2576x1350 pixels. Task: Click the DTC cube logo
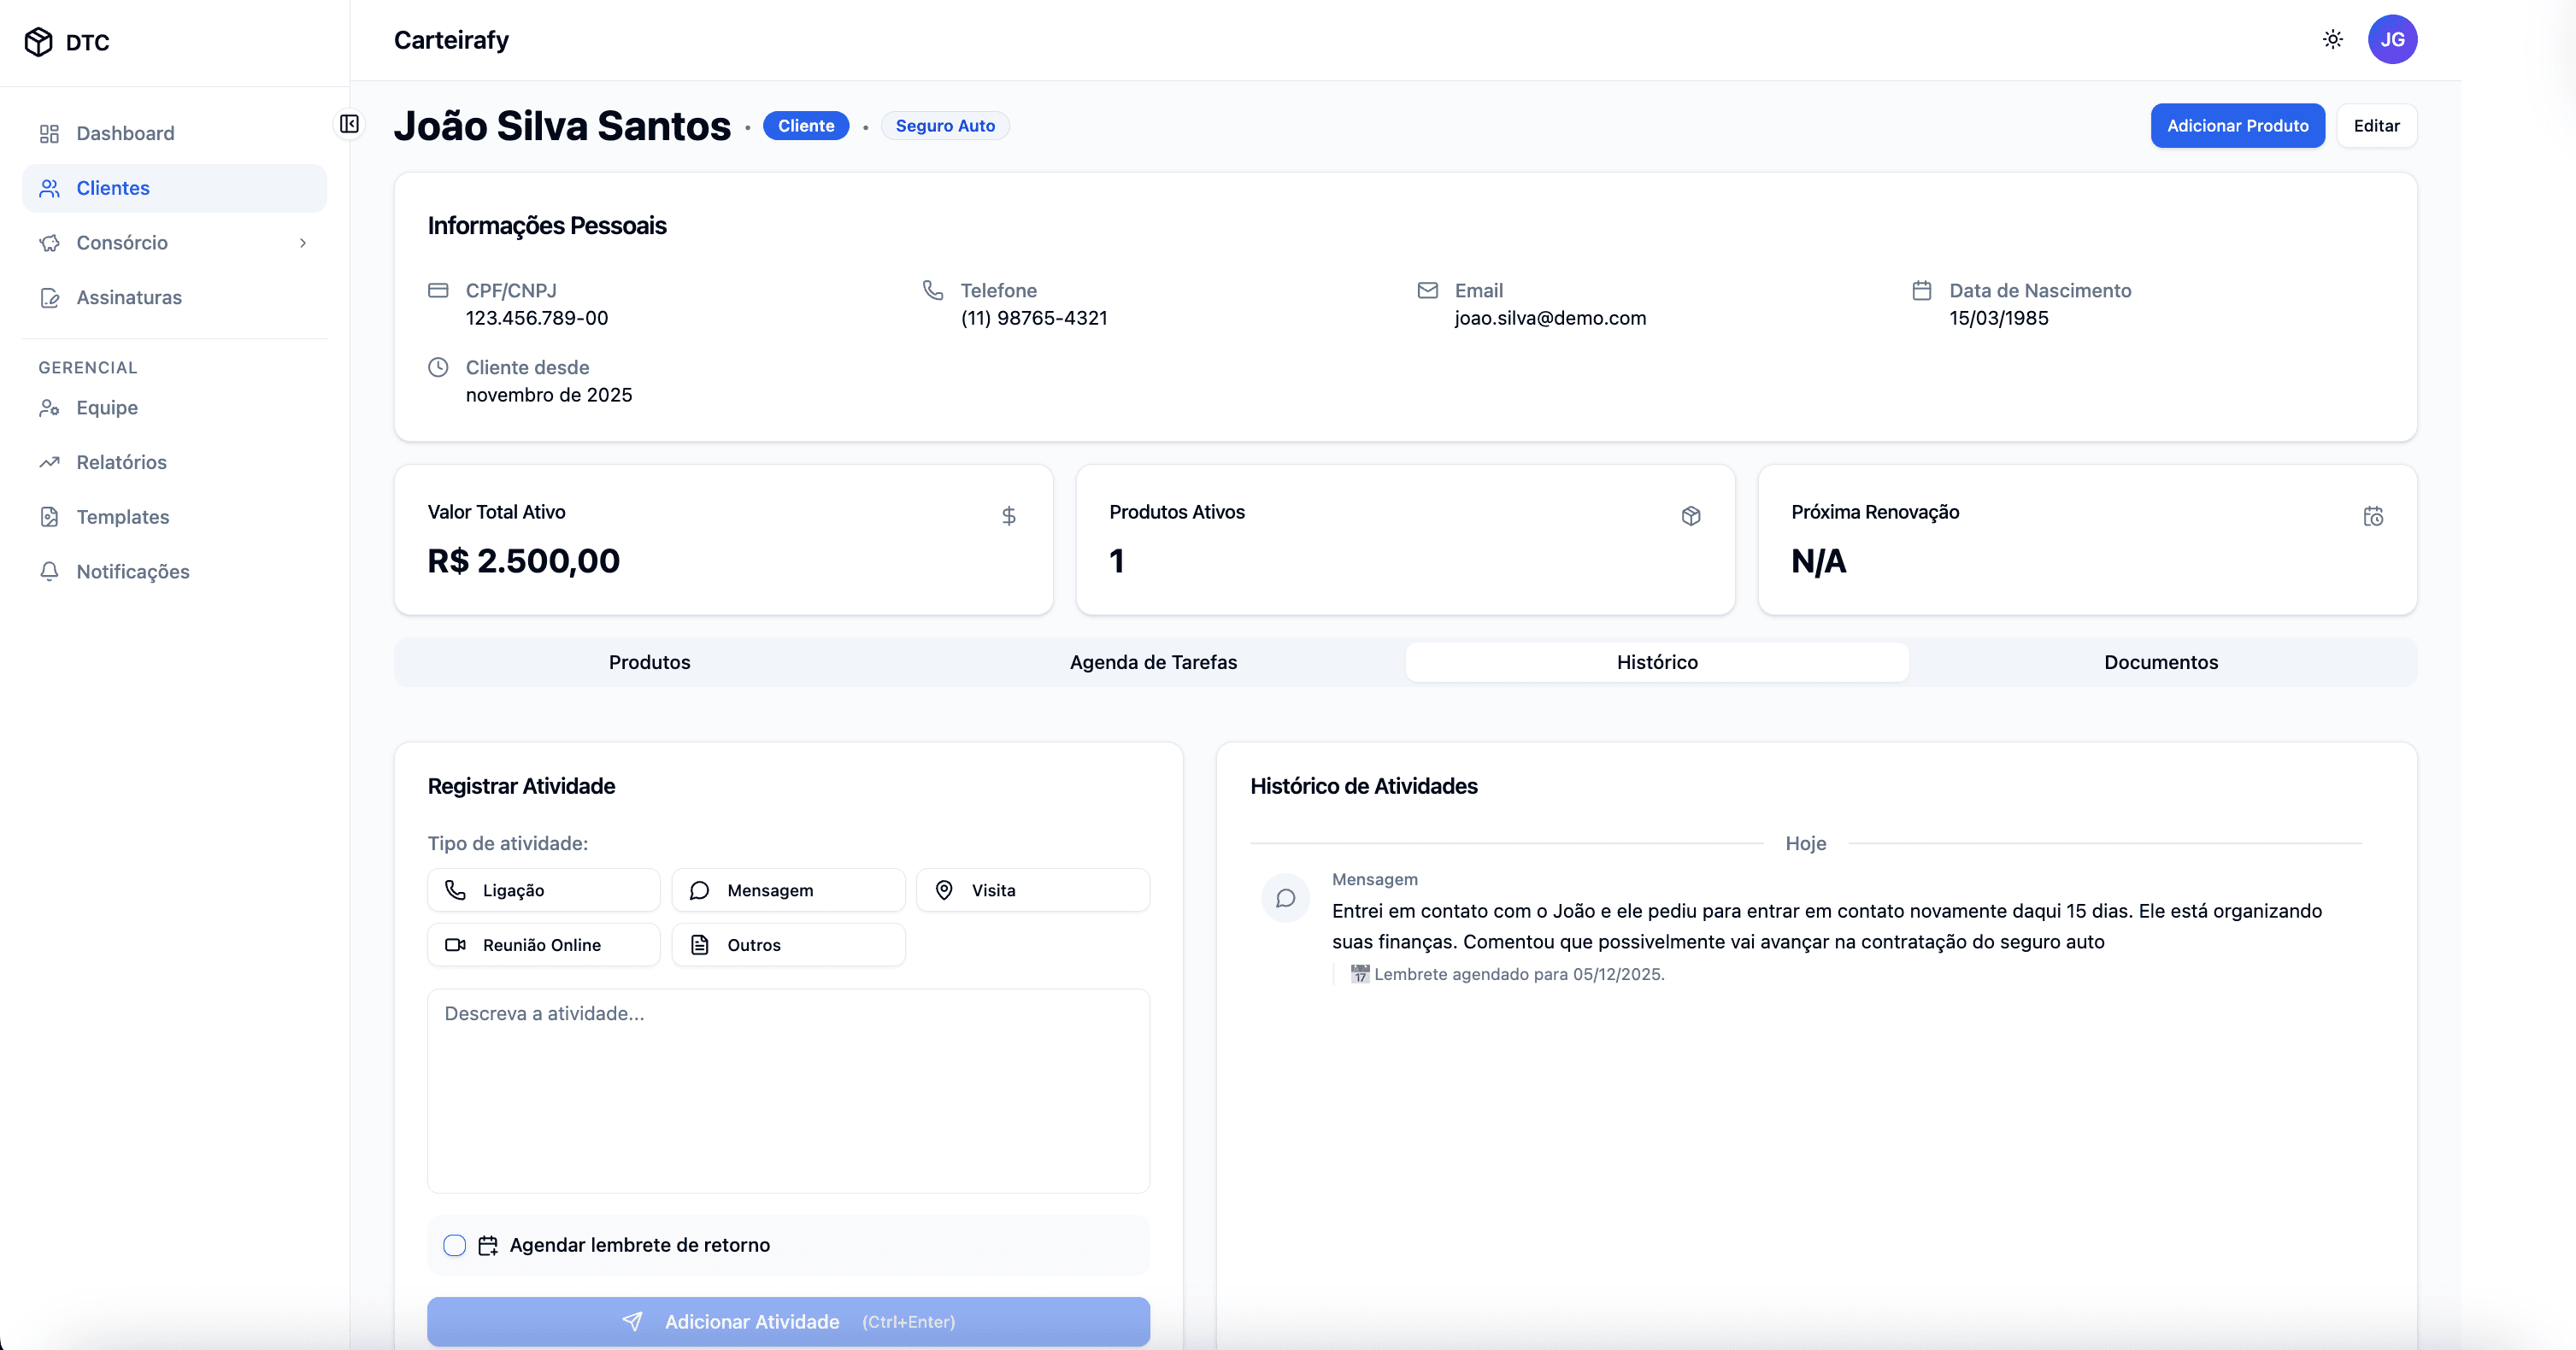38,42
